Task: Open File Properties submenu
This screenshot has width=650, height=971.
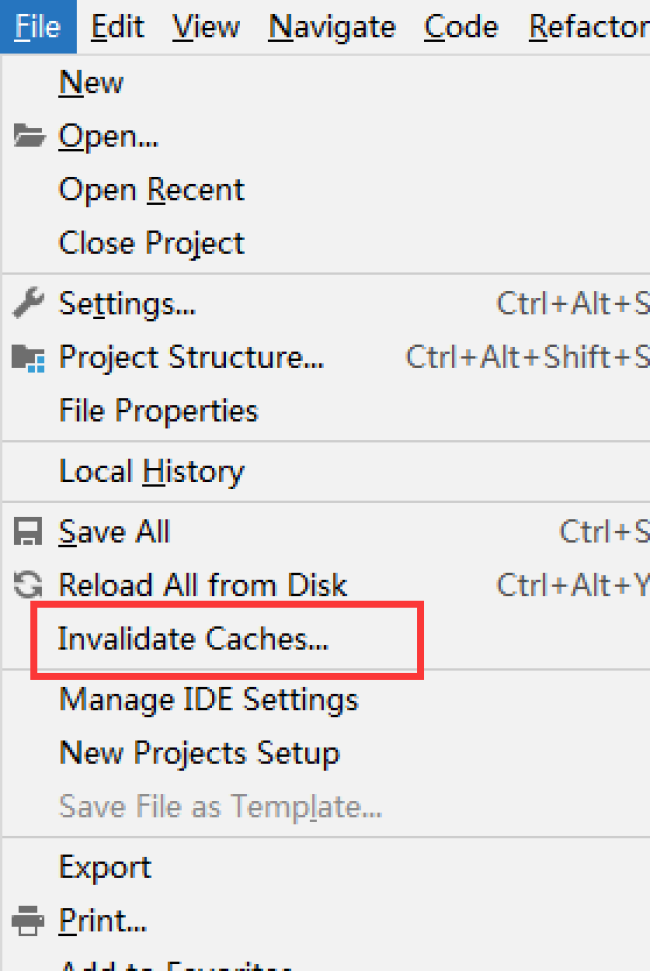Action: 158,411
